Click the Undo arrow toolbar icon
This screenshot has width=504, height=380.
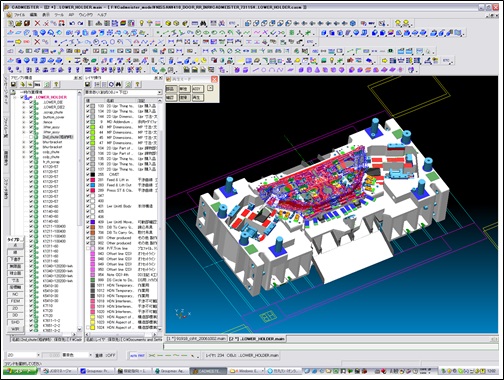click(72, 23)
